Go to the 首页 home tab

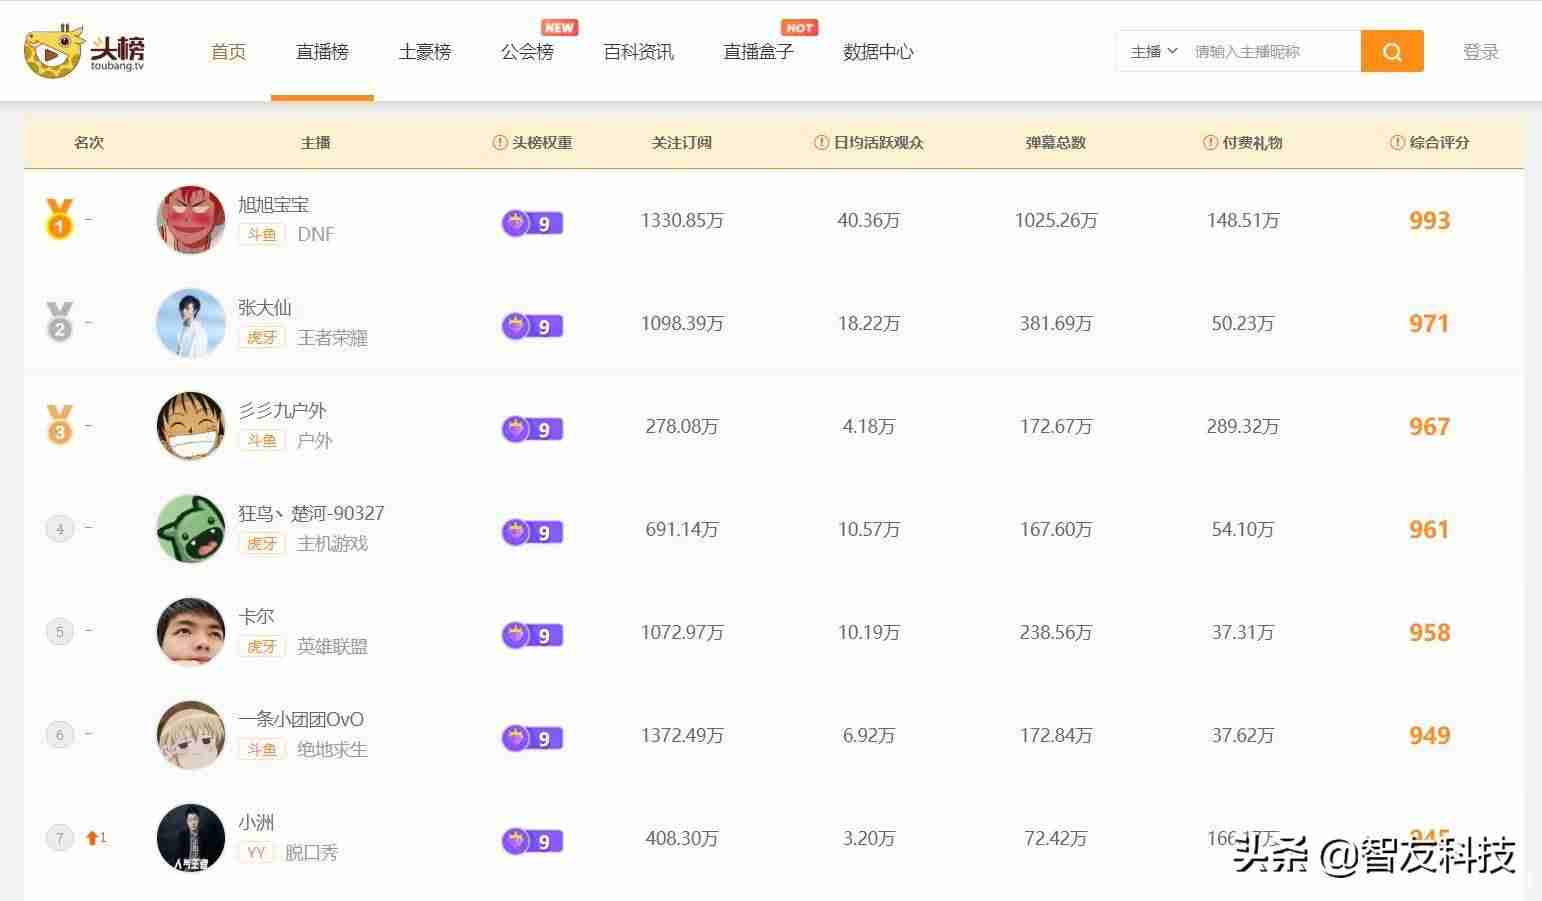point(228,52)
